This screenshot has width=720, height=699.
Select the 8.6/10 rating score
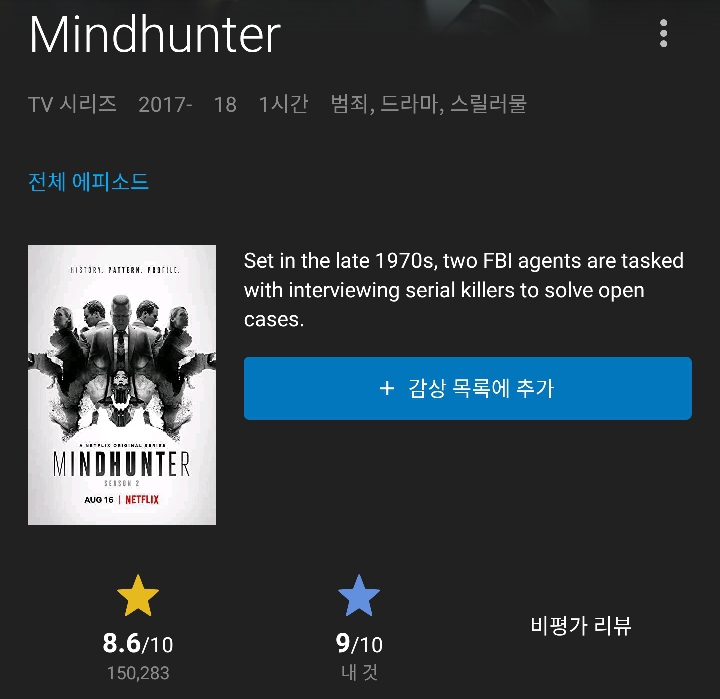click(x=138, y=643)
